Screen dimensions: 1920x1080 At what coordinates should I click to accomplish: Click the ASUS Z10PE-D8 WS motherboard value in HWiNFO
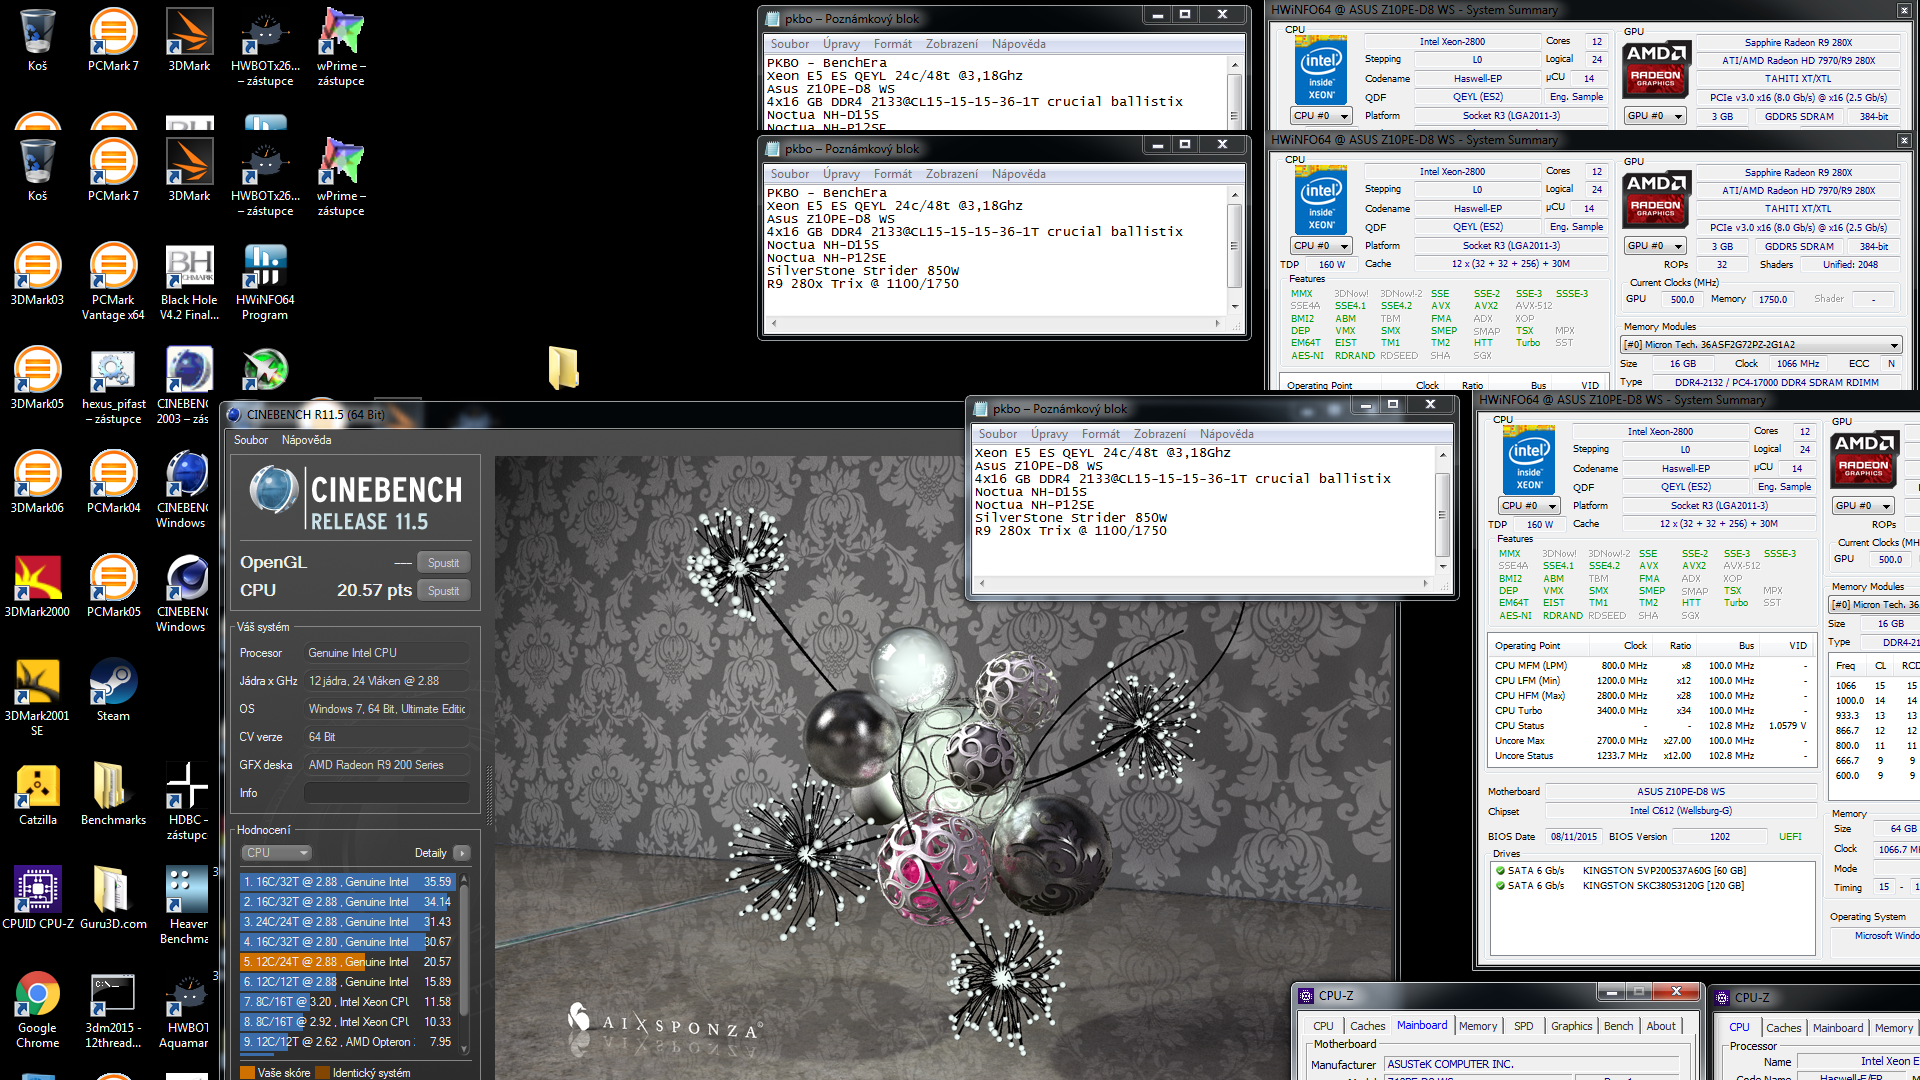(1681, 792)
